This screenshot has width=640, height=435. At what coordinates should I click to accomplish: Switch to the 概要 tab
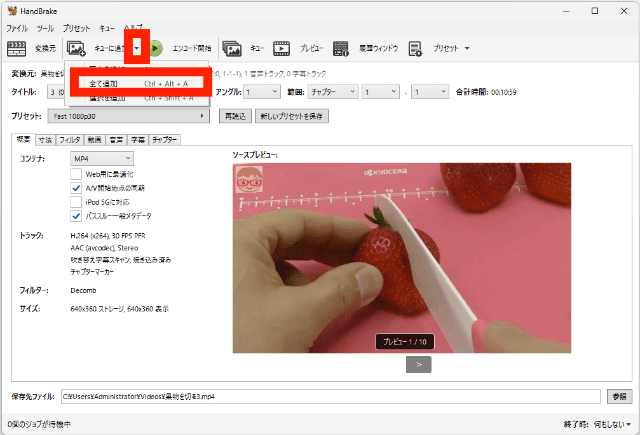[x=23, y=139]
